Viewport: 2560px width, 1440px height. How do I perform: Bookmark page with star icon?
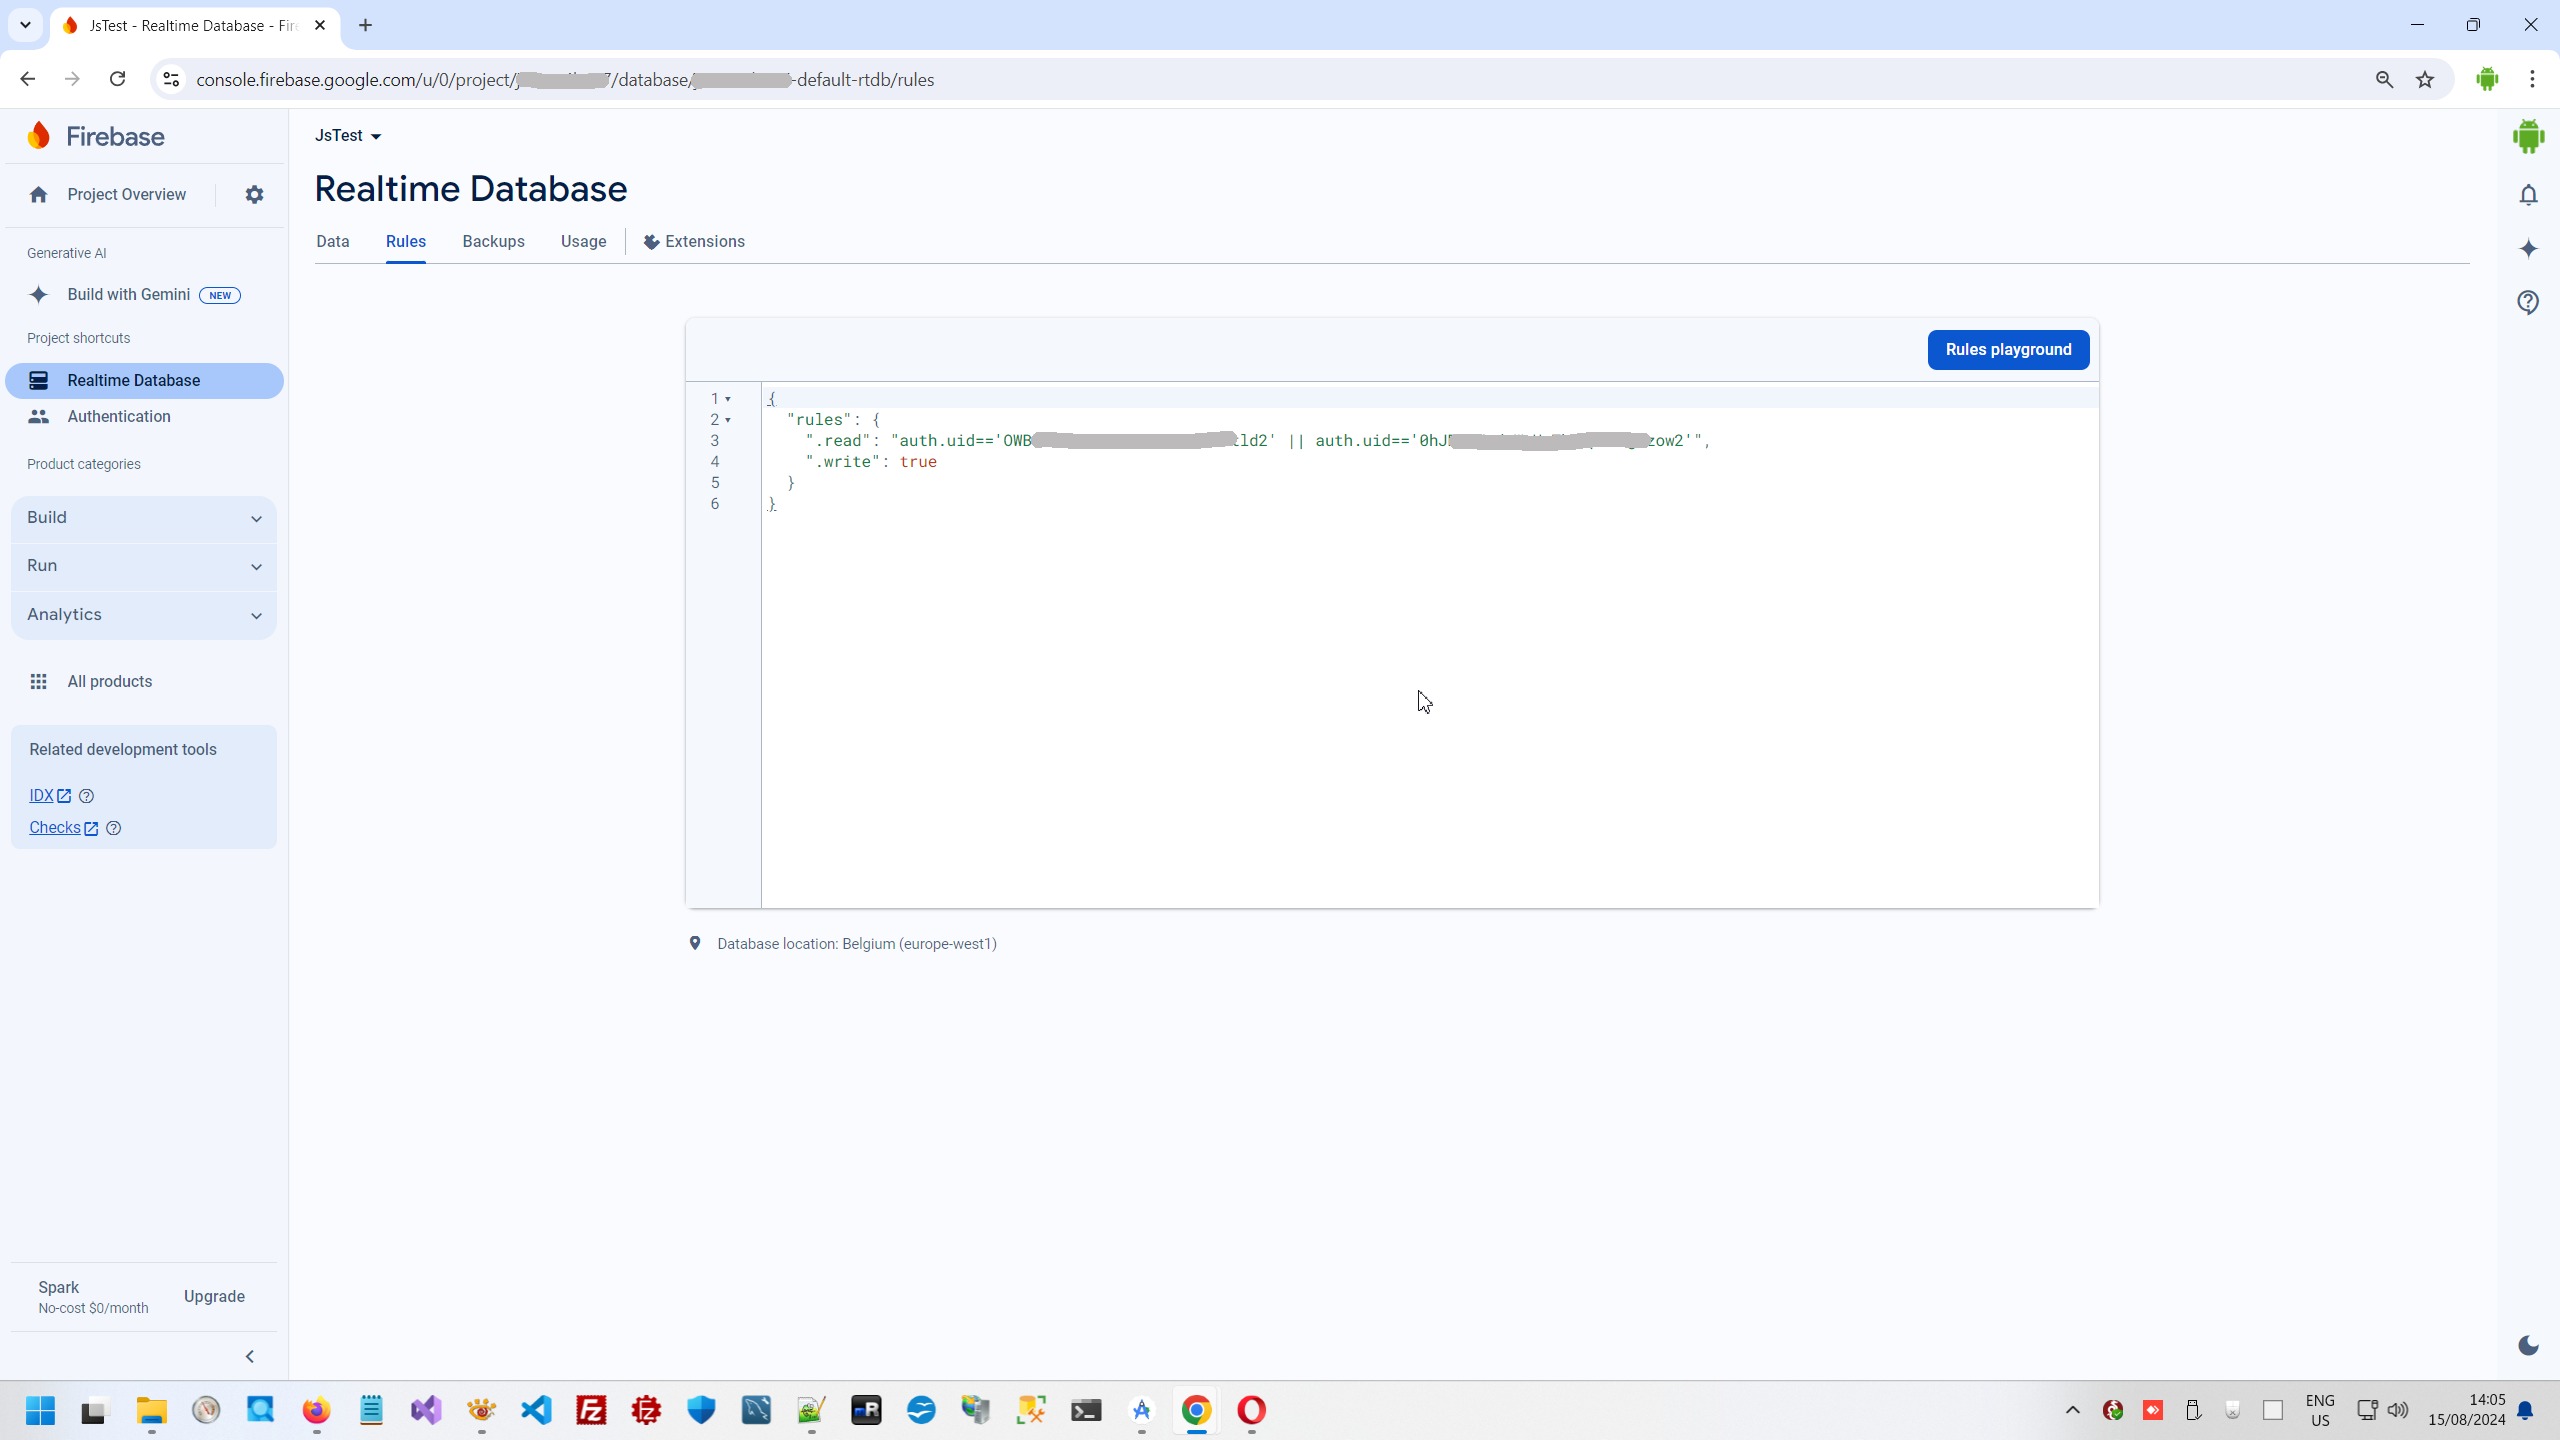click(2425, 80)
